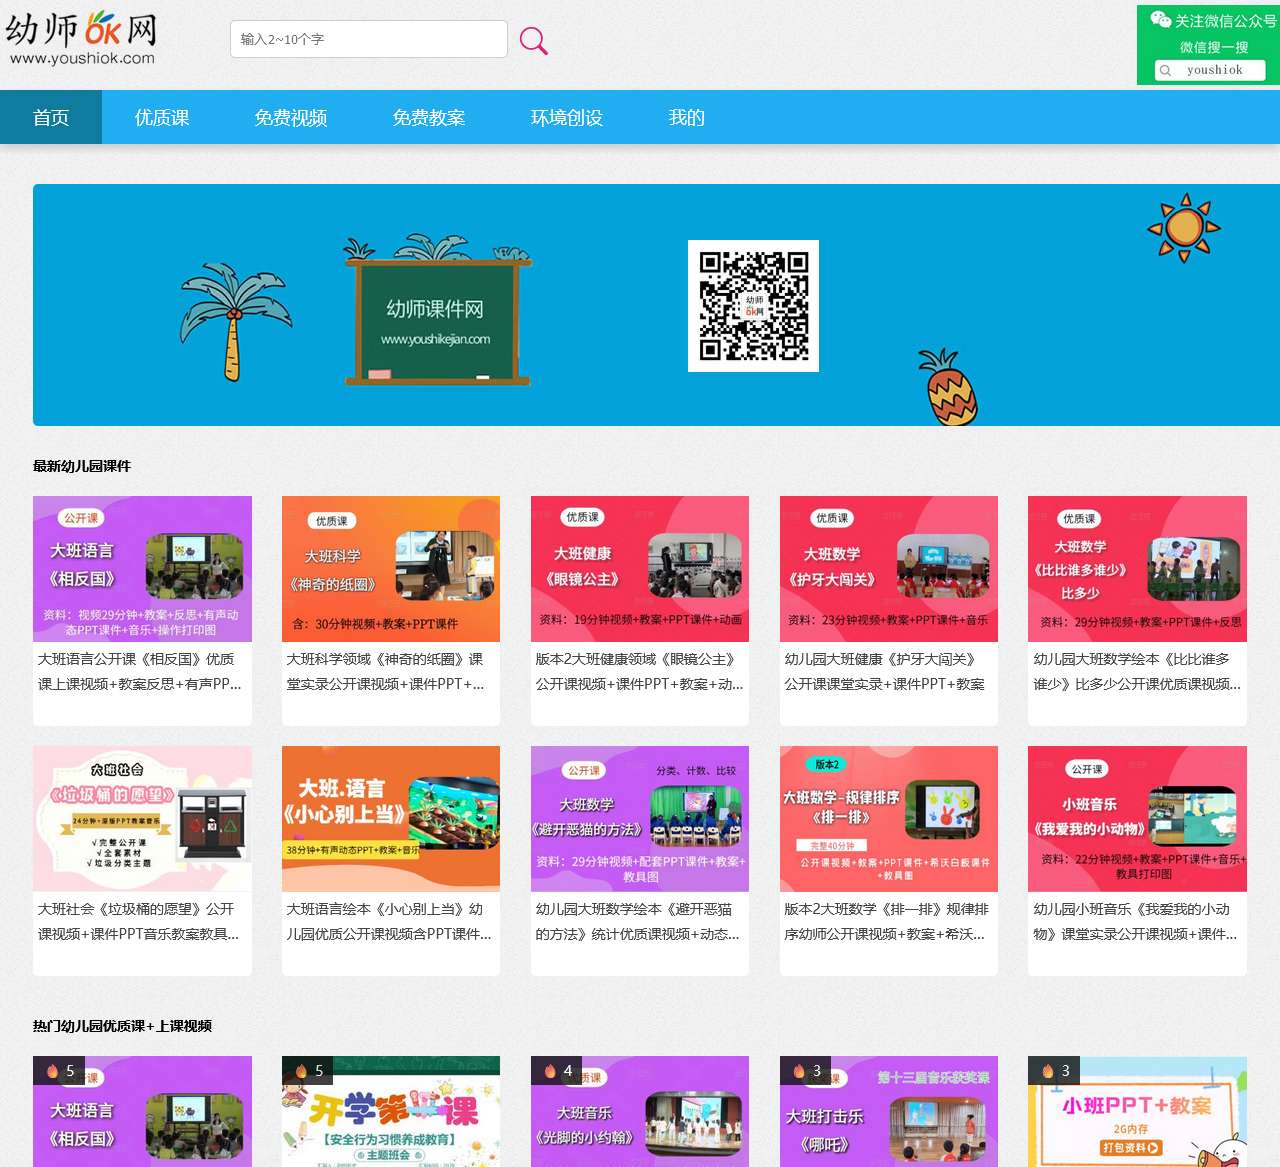The width and height of the screenshot is (1280, 1167).
Task: Open the 首页 navigation tab
Action: click(51, 118)
